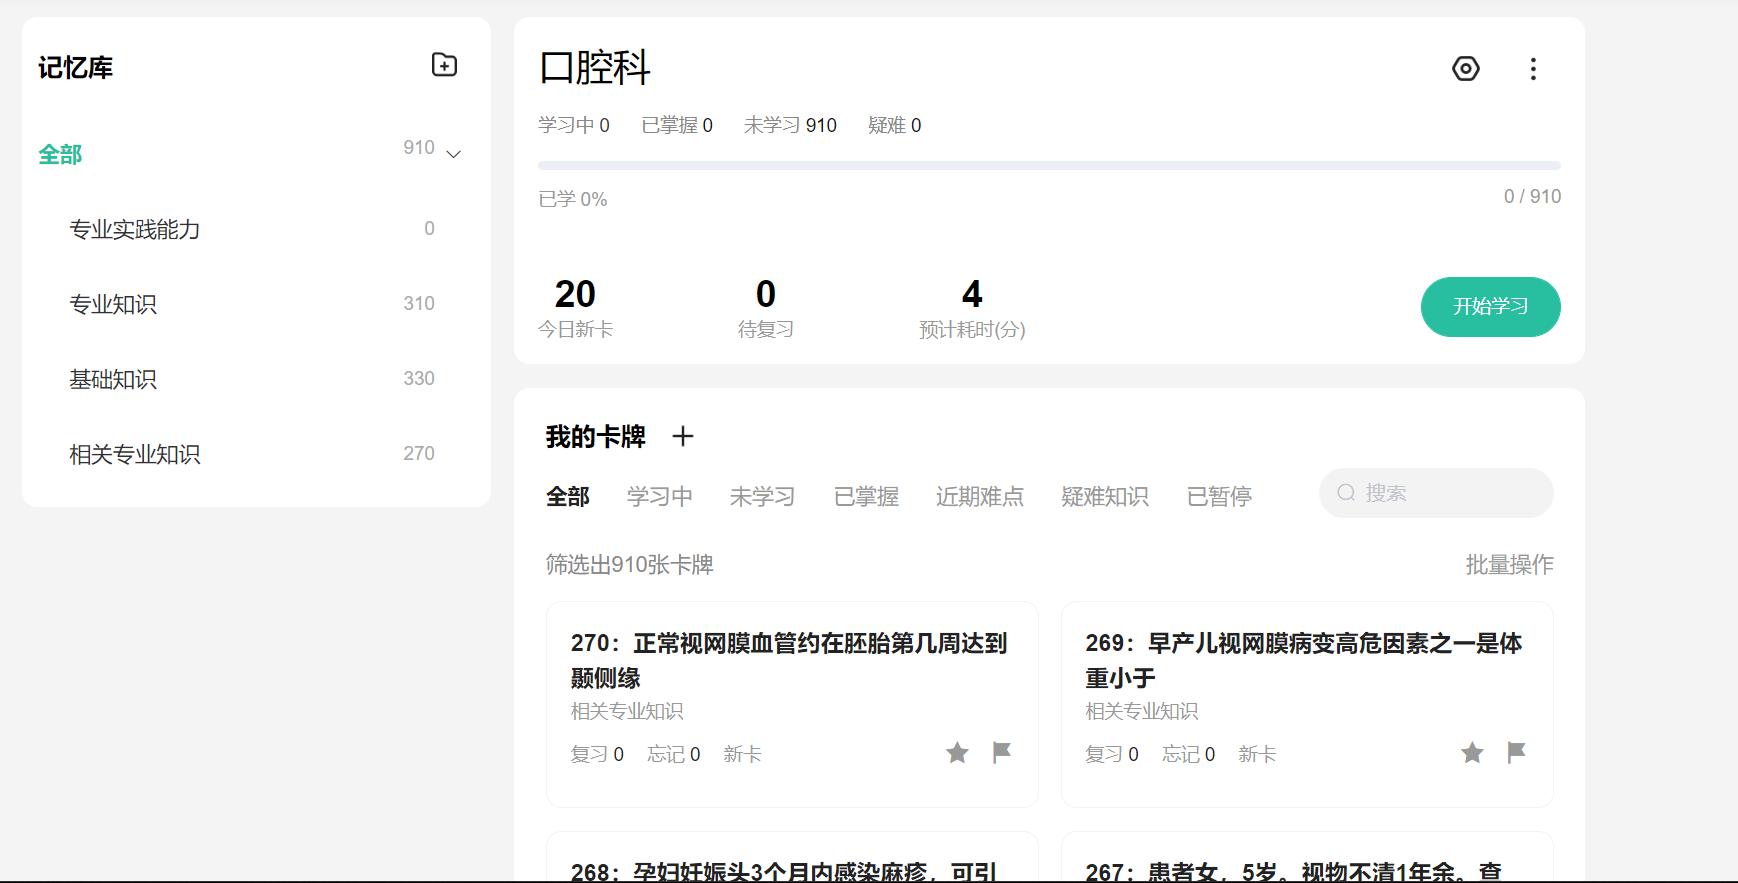Switch to the 疑难知识 tab

pyautogui.click(x=1105, y=496)
